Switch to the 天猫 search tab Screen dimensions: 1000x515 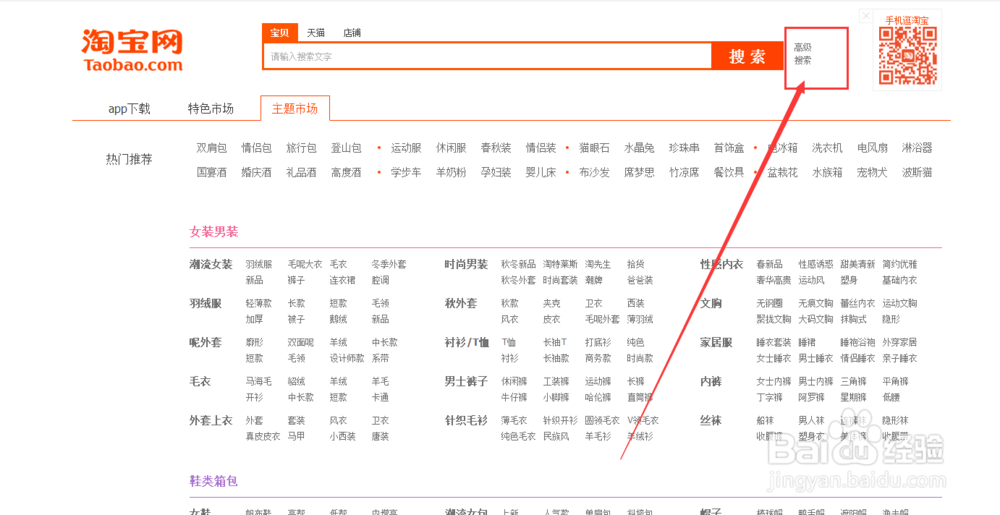[316, 33]
